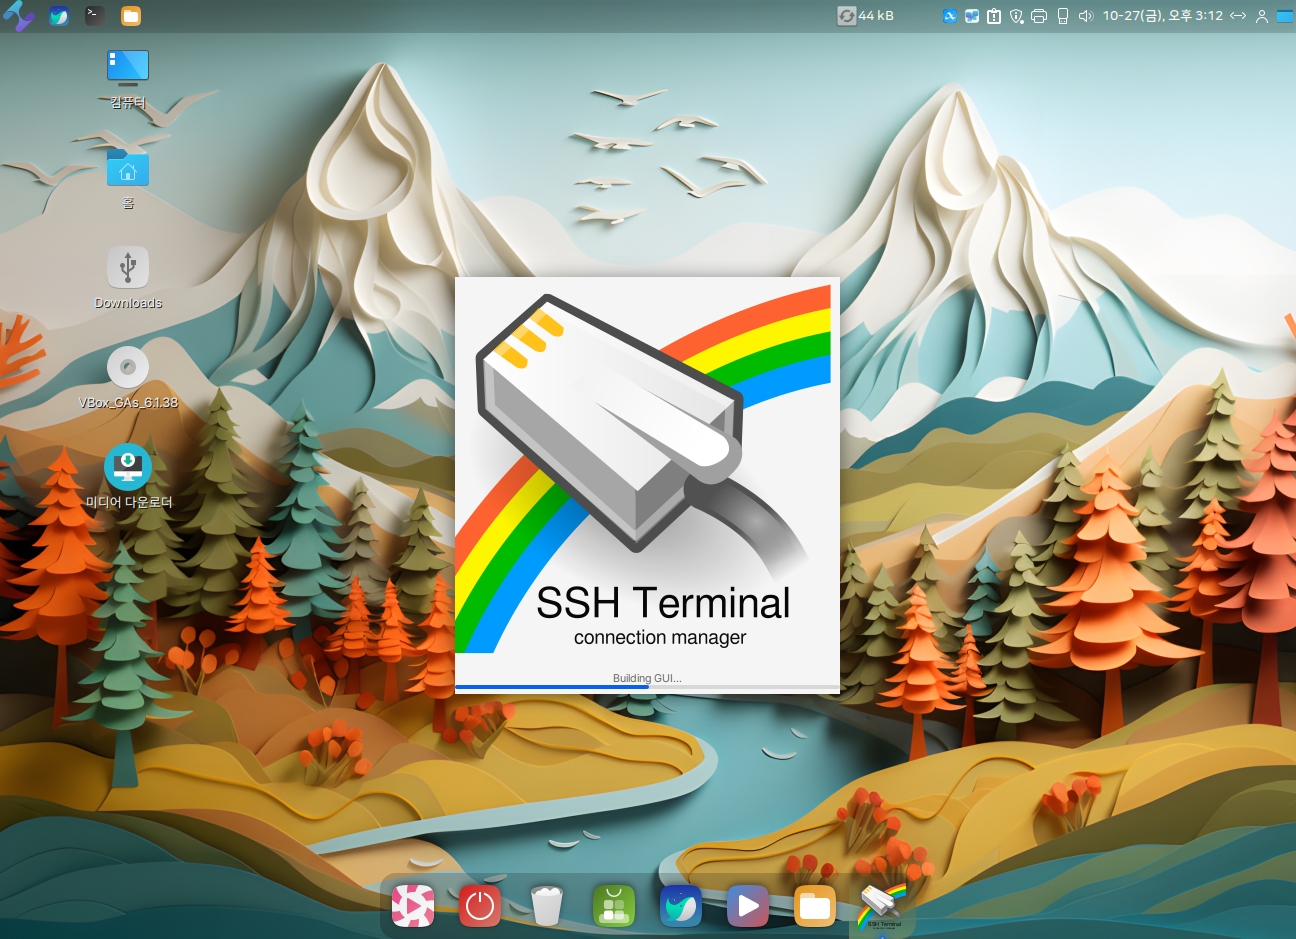Image resolution: width=1296 pixels, height=939 pixels.
Task: Open the printer tray icon
Action: coord(1039,16)
